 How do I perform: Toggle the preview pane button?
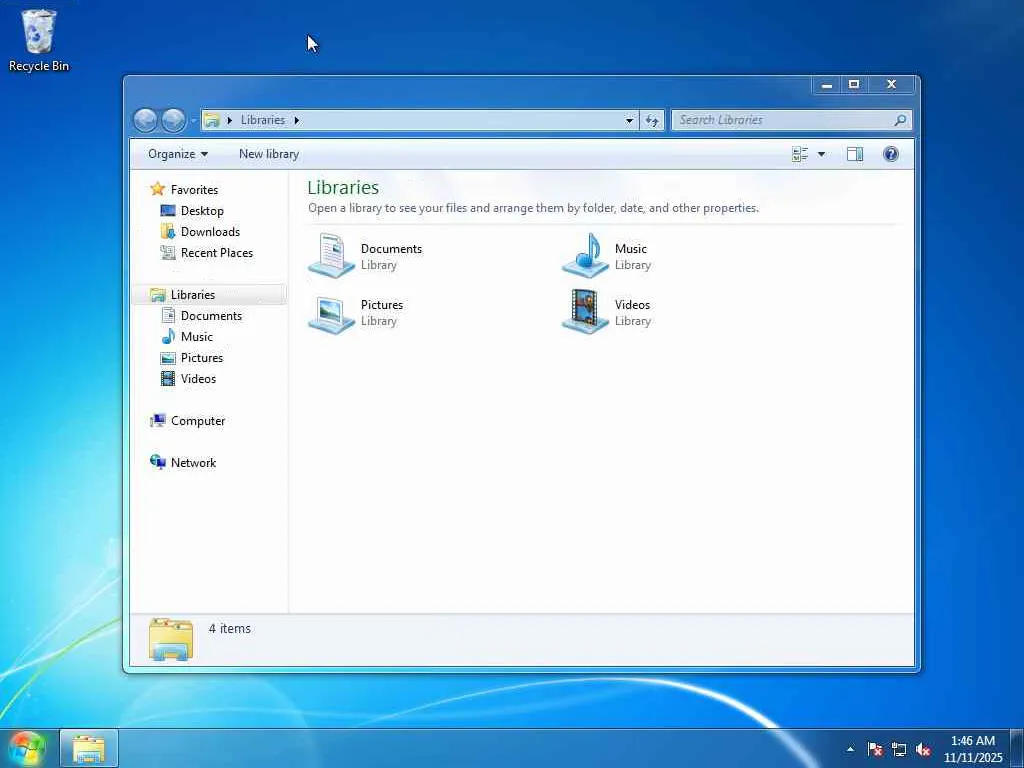click(x=855, y=154)
